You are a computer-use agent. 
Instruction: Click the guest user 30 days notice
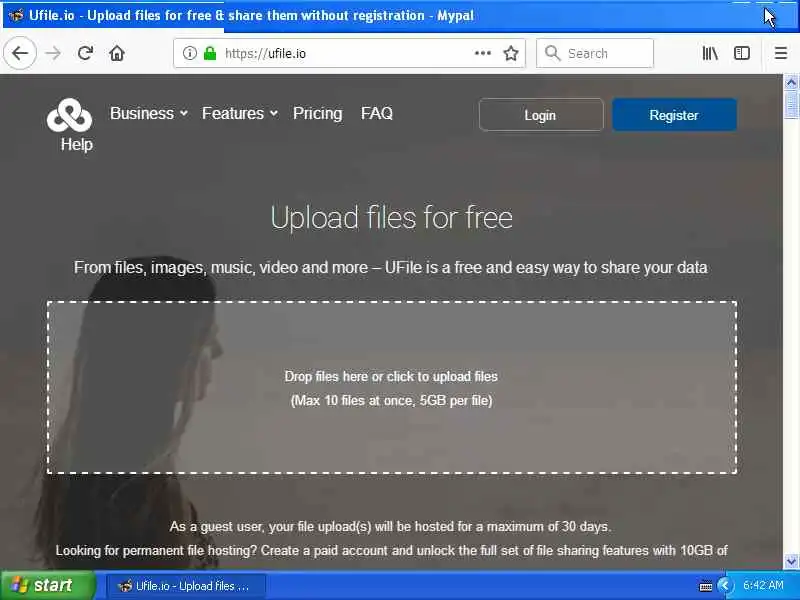point(390,527)
